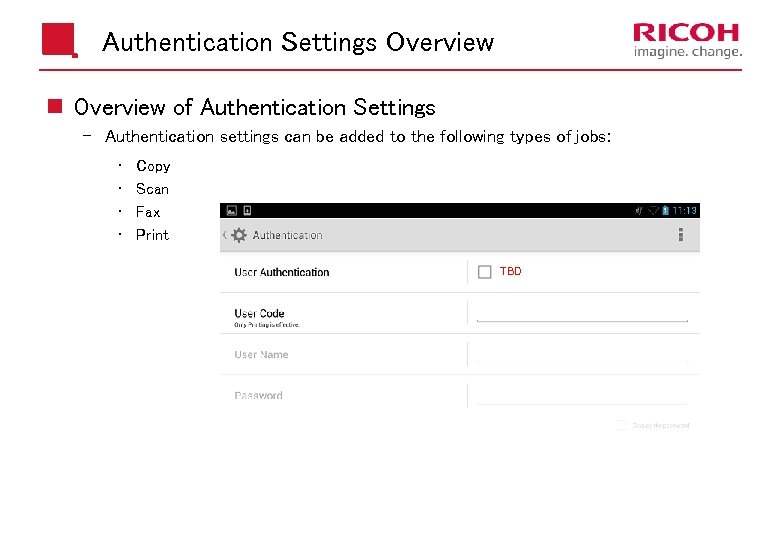Click the Password input field

[x=583, y=395]
